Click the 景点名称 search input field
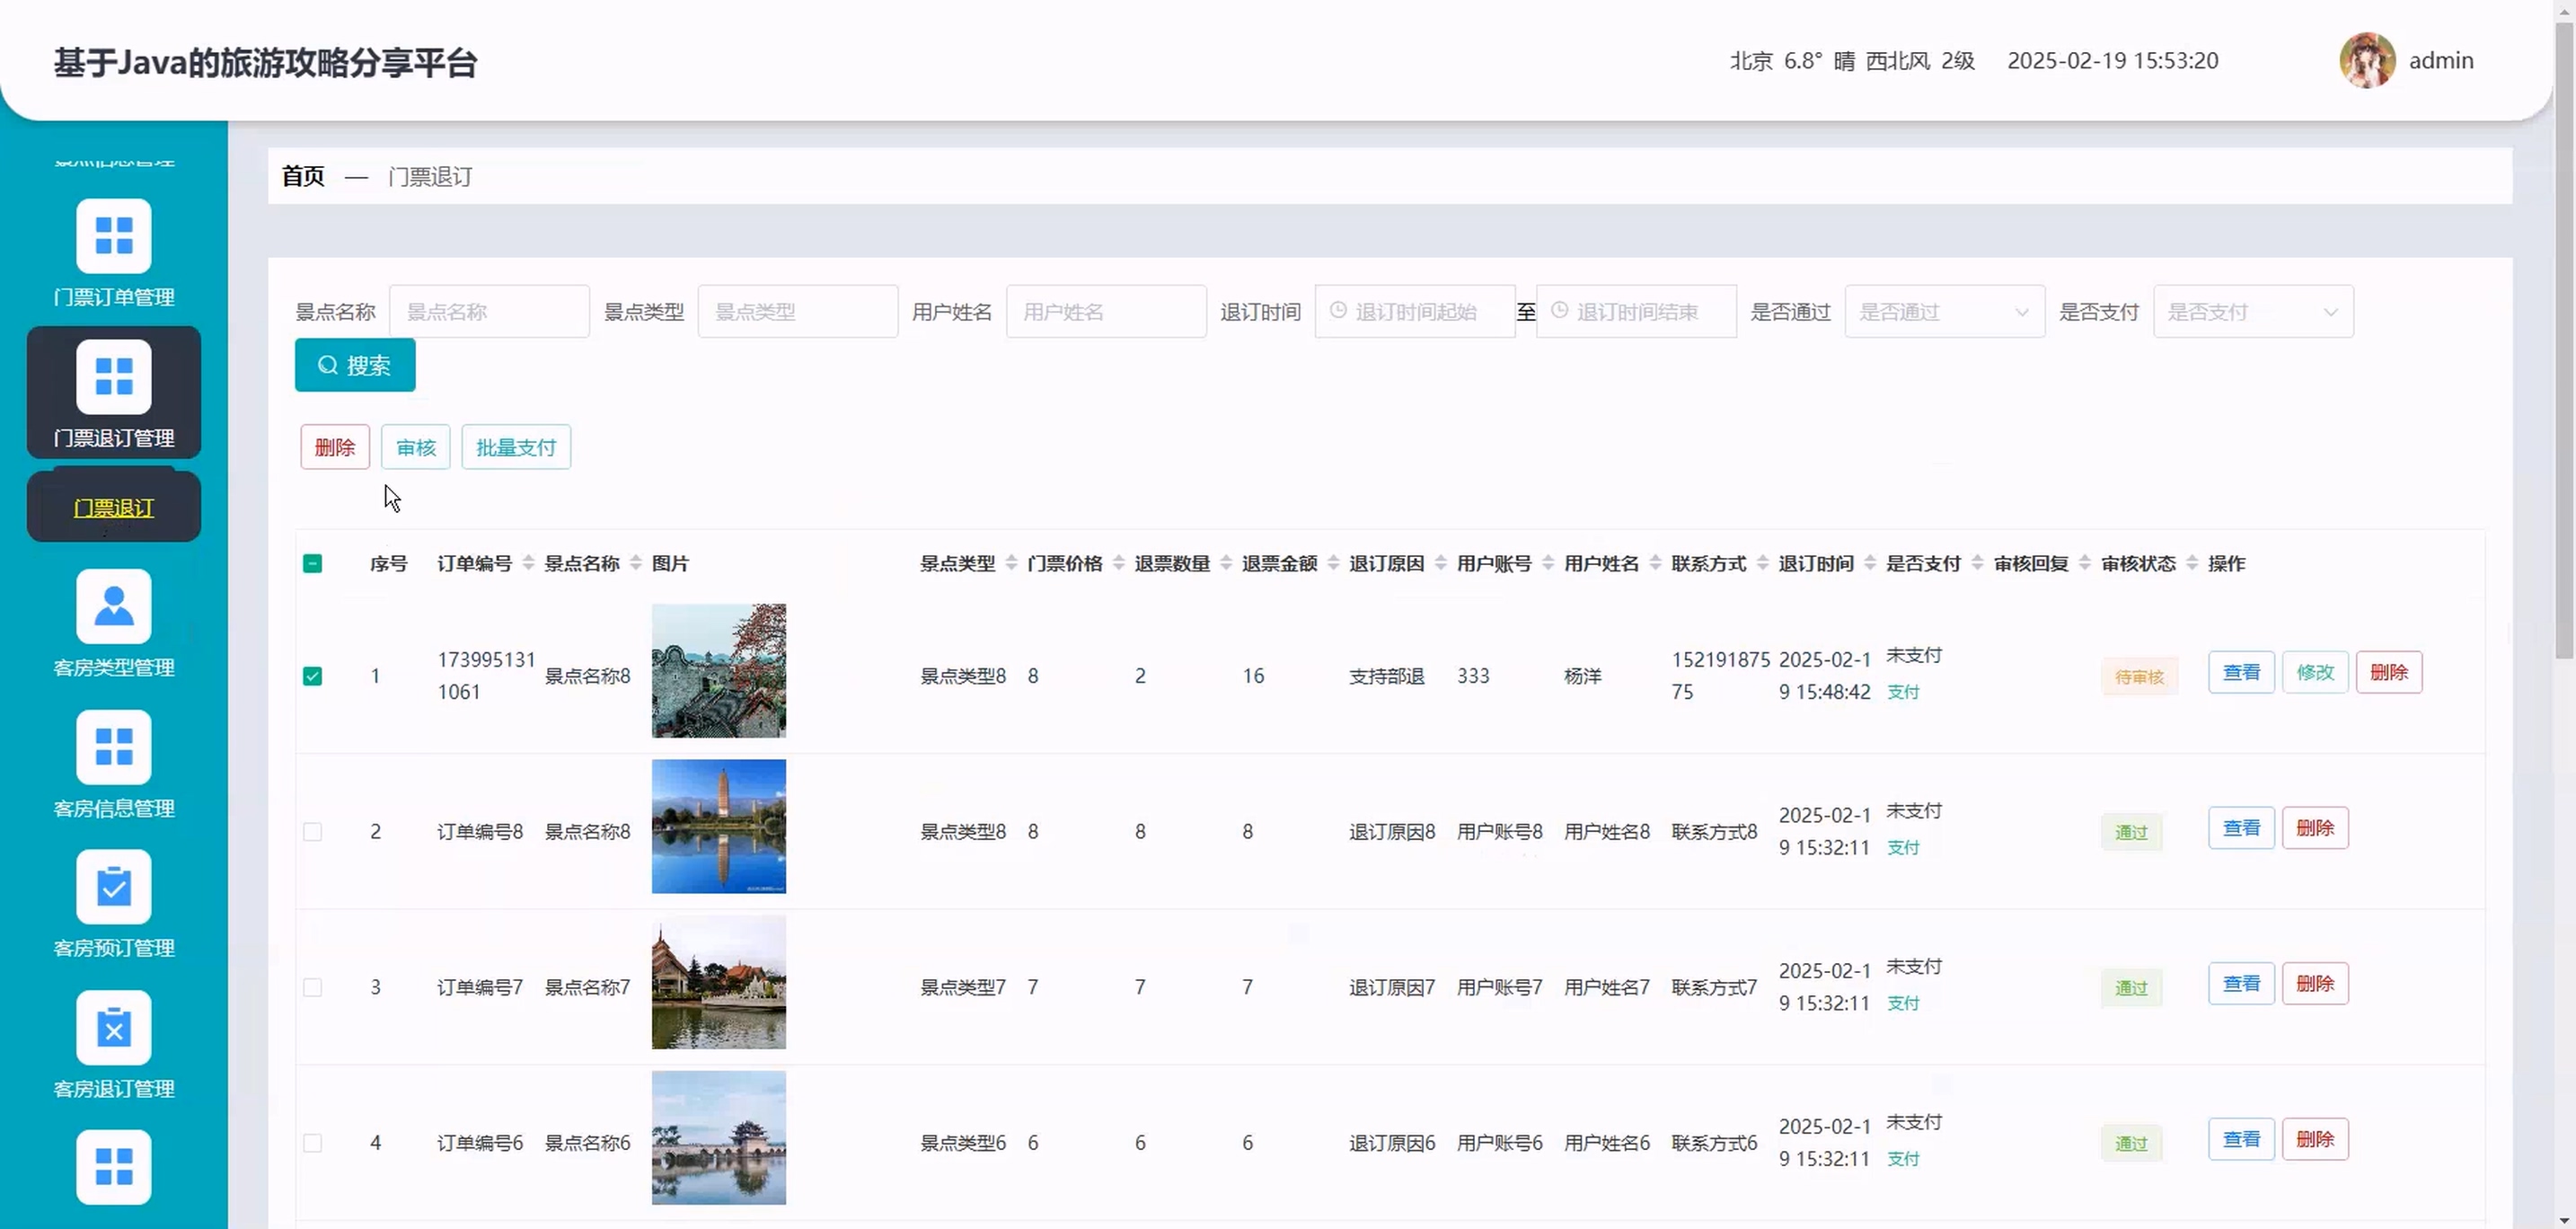The height and width of the screenshot is (1229, 2576). [x=489, y=312]
